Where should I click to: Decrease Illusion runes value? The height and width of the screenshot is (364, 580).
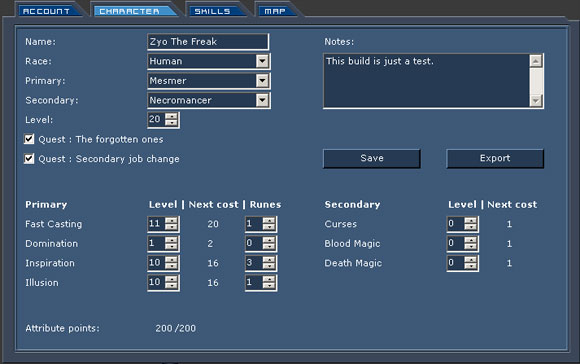click(269, 286)
